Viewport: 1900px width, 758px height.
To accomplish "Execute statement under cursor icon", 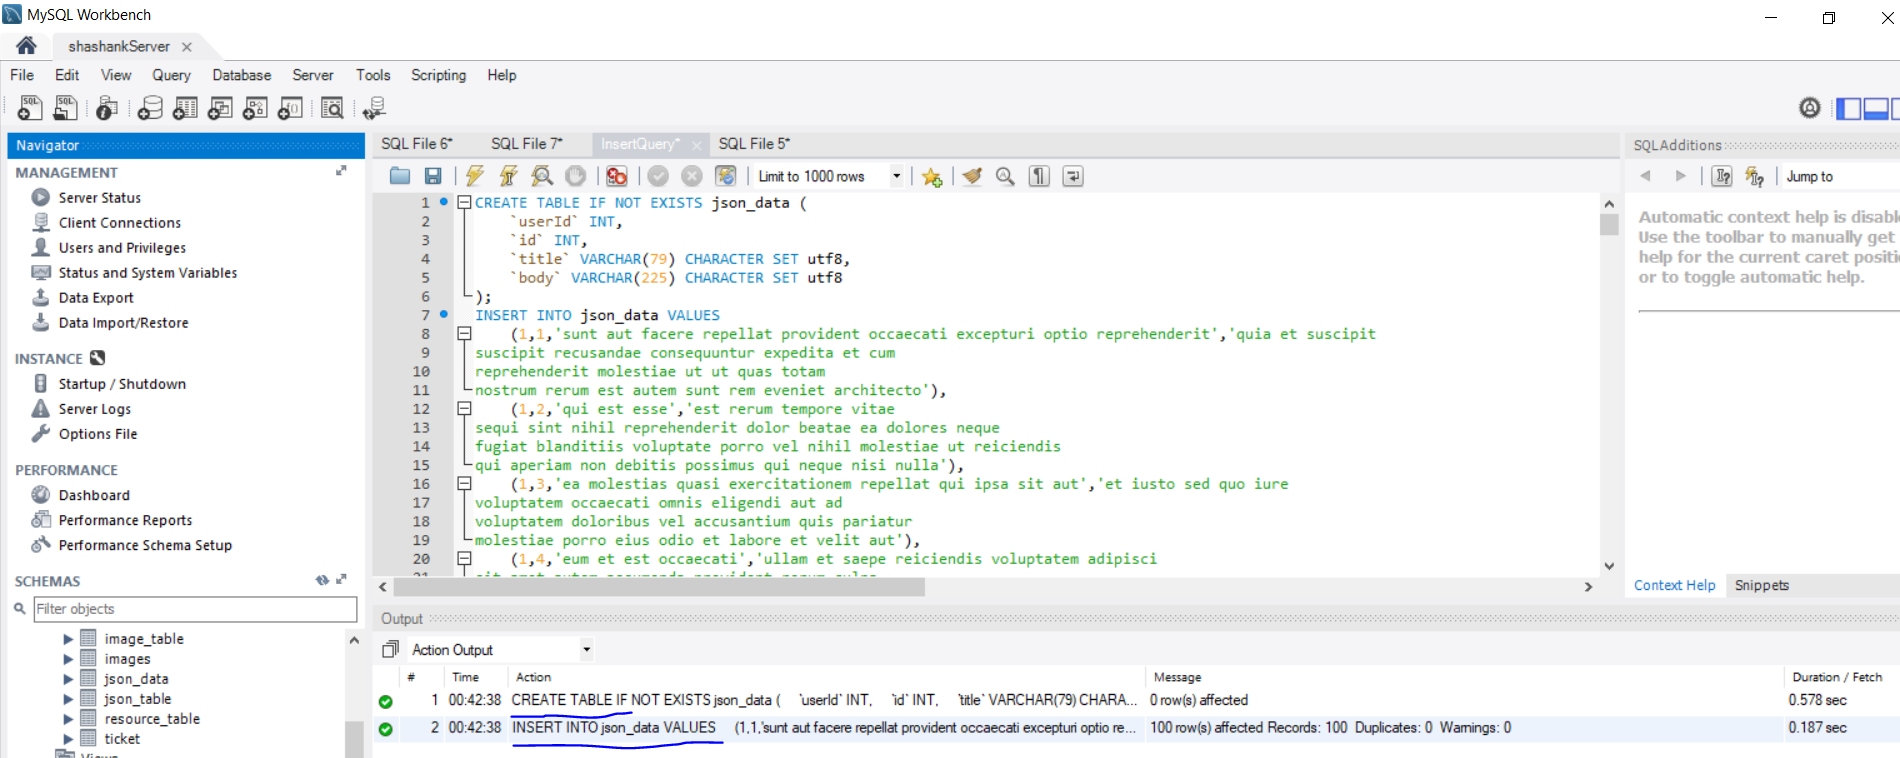I will [x=509, y=176].
